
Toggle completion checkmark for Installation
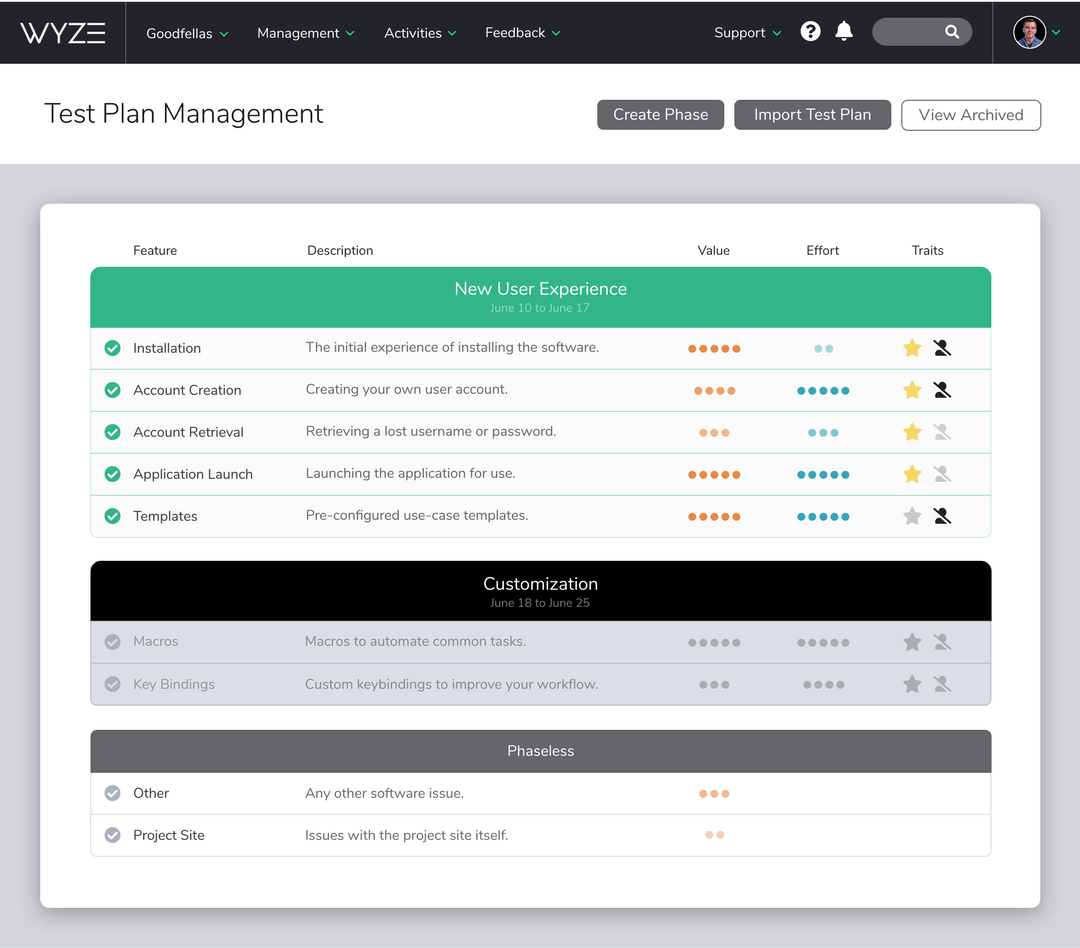(x=112, y=348)
